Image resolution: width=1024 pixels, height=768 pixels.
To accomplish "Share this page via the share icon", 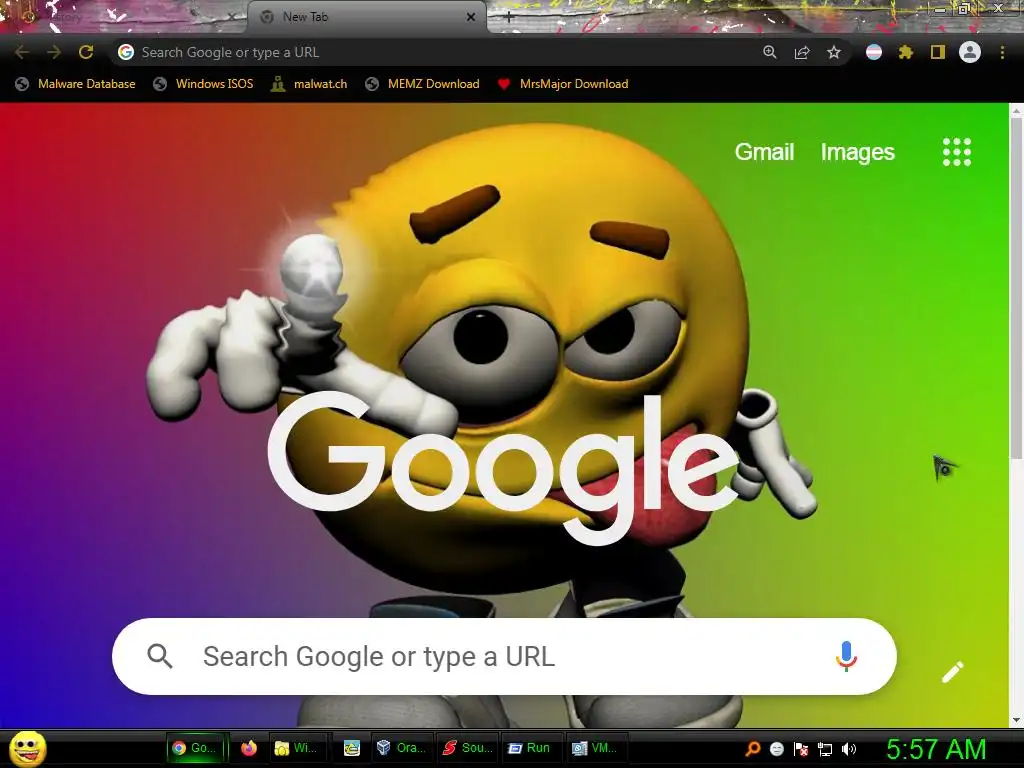I will 802,52.
